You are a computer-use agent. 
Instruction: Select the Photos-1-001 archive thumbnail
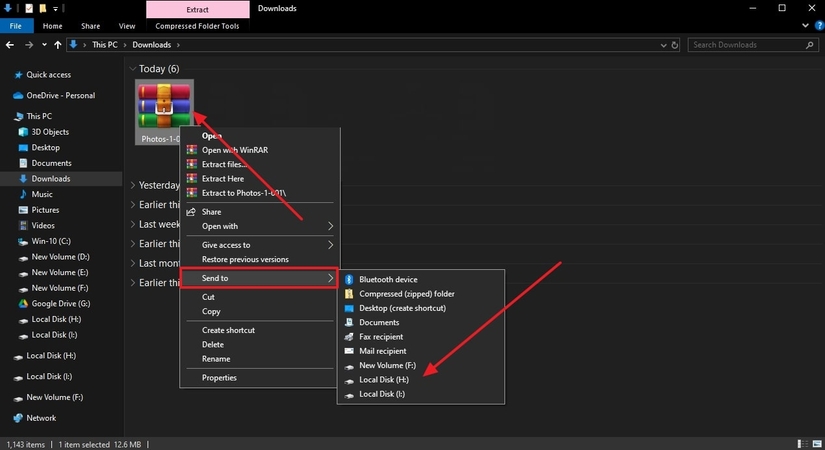point(162,106)
